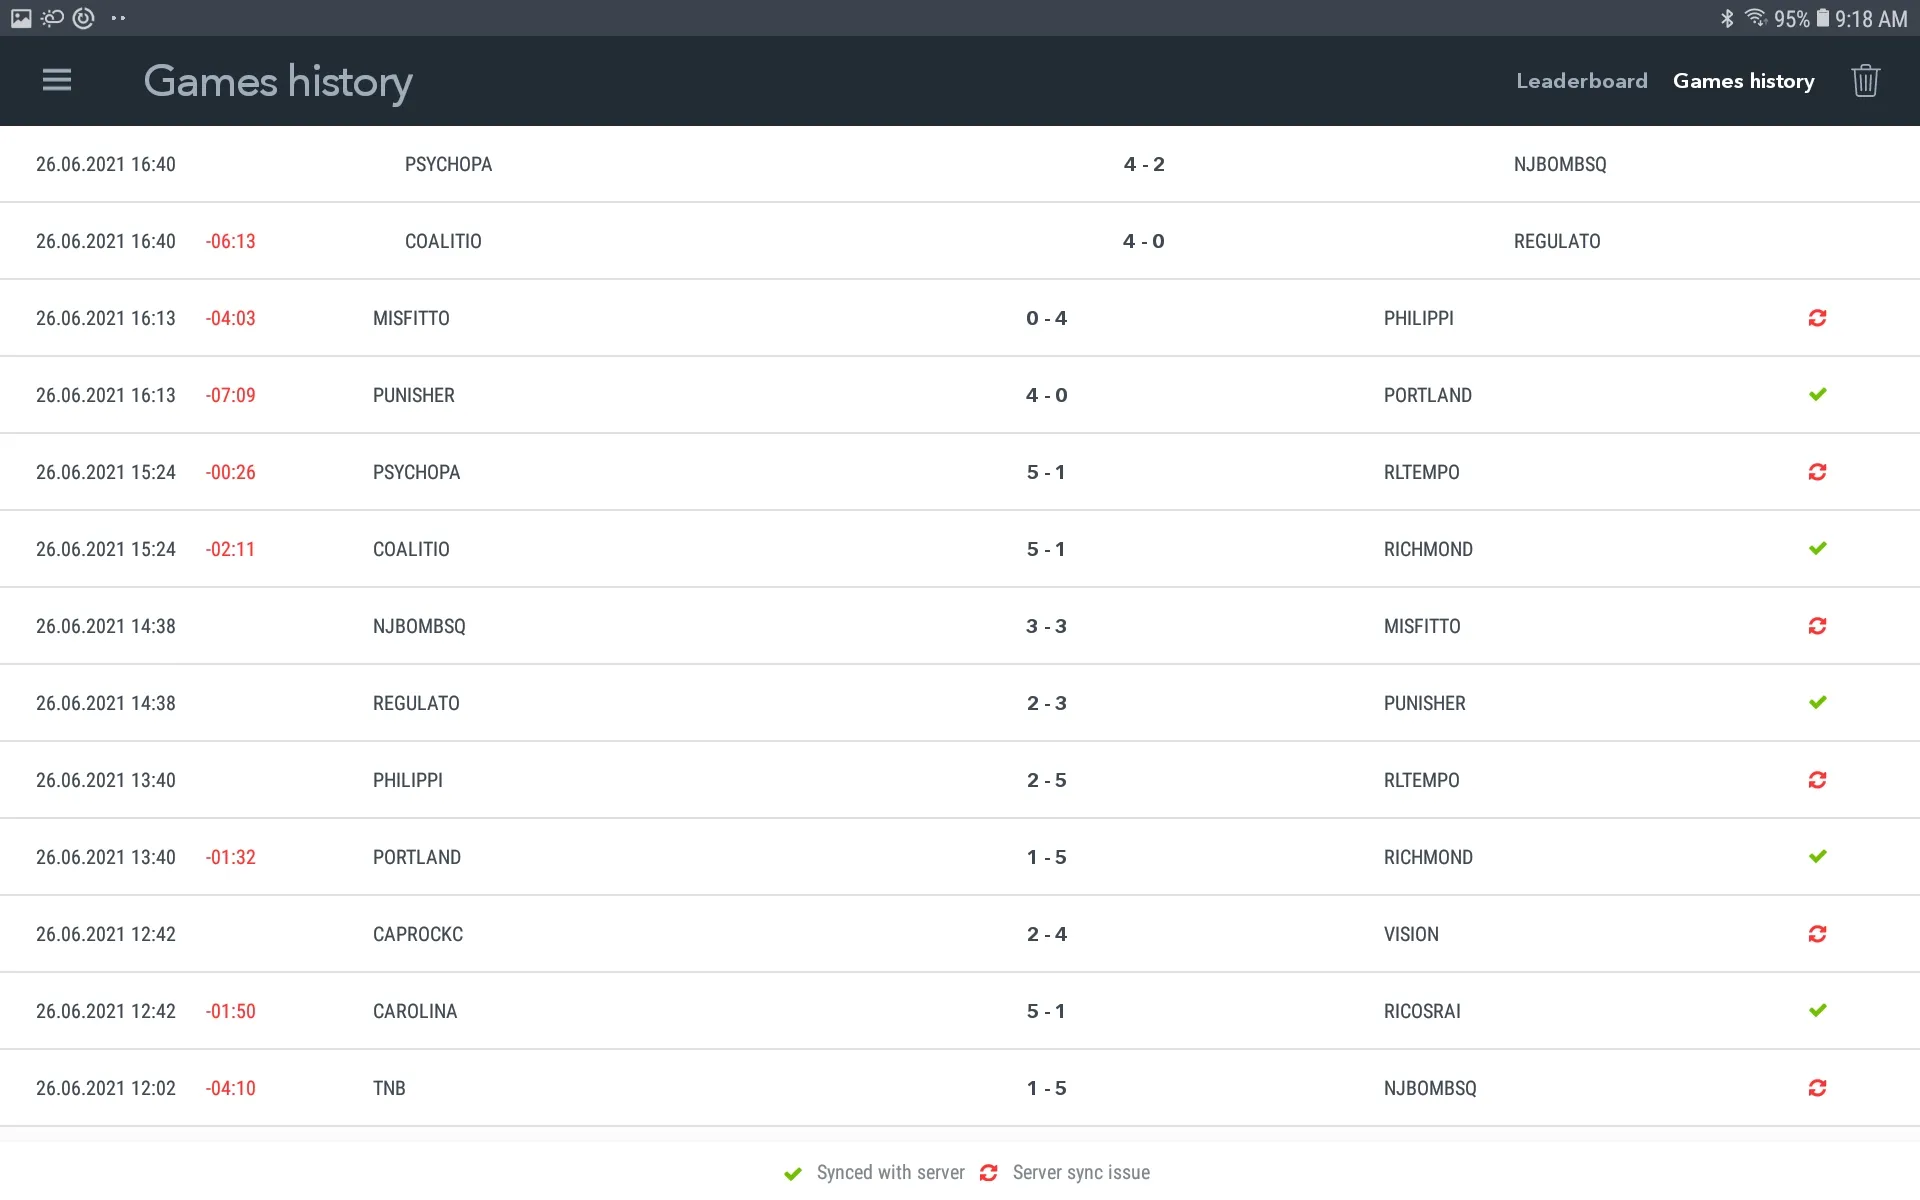
Task: Expand the Leaderboard navigation tab
Action: click(1580, 80)
